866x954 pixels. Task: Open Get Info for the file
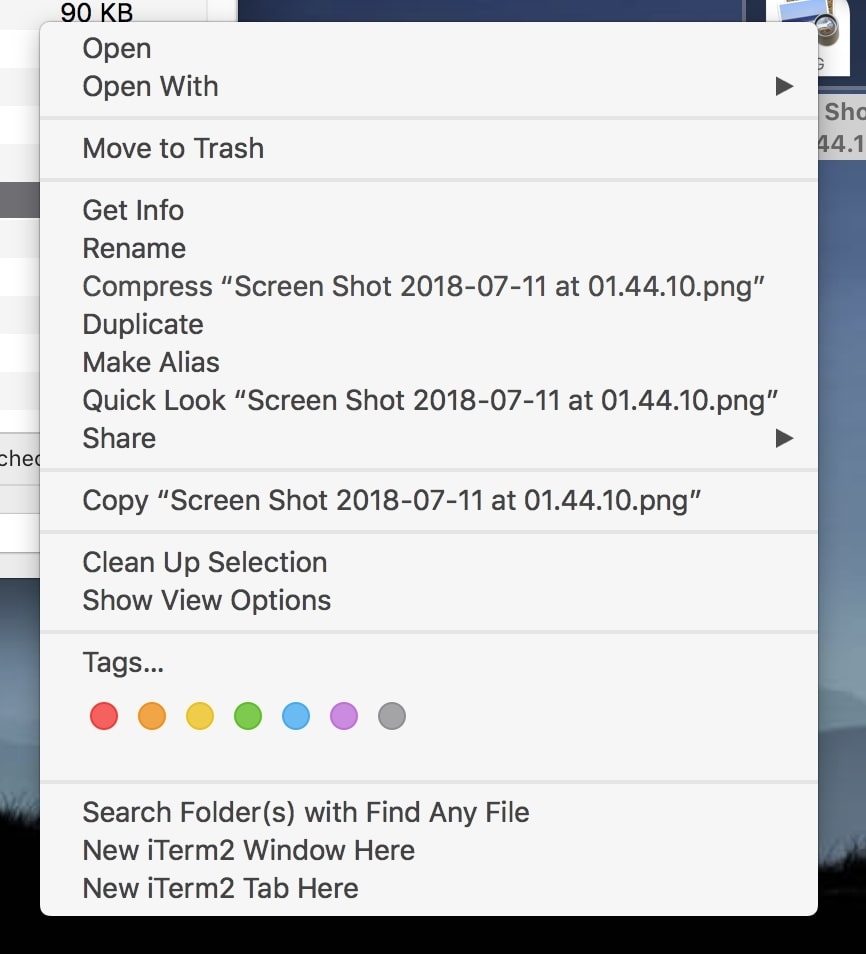pyautogui.click(x=133, y=210)
